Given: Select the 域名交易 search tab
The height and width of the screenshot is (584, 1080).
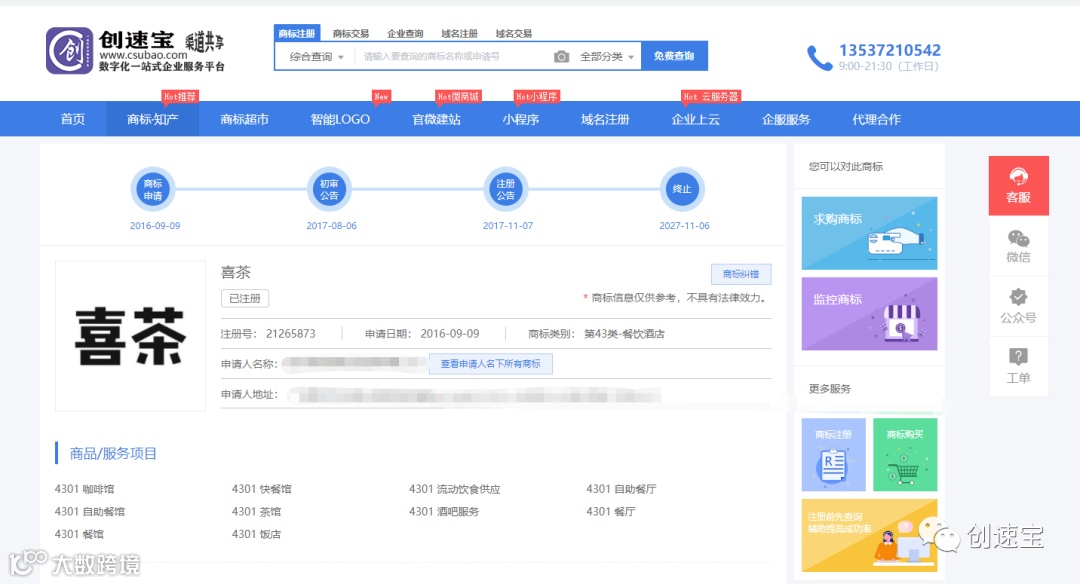Looking at the screenshot, I should click(514, 33).
